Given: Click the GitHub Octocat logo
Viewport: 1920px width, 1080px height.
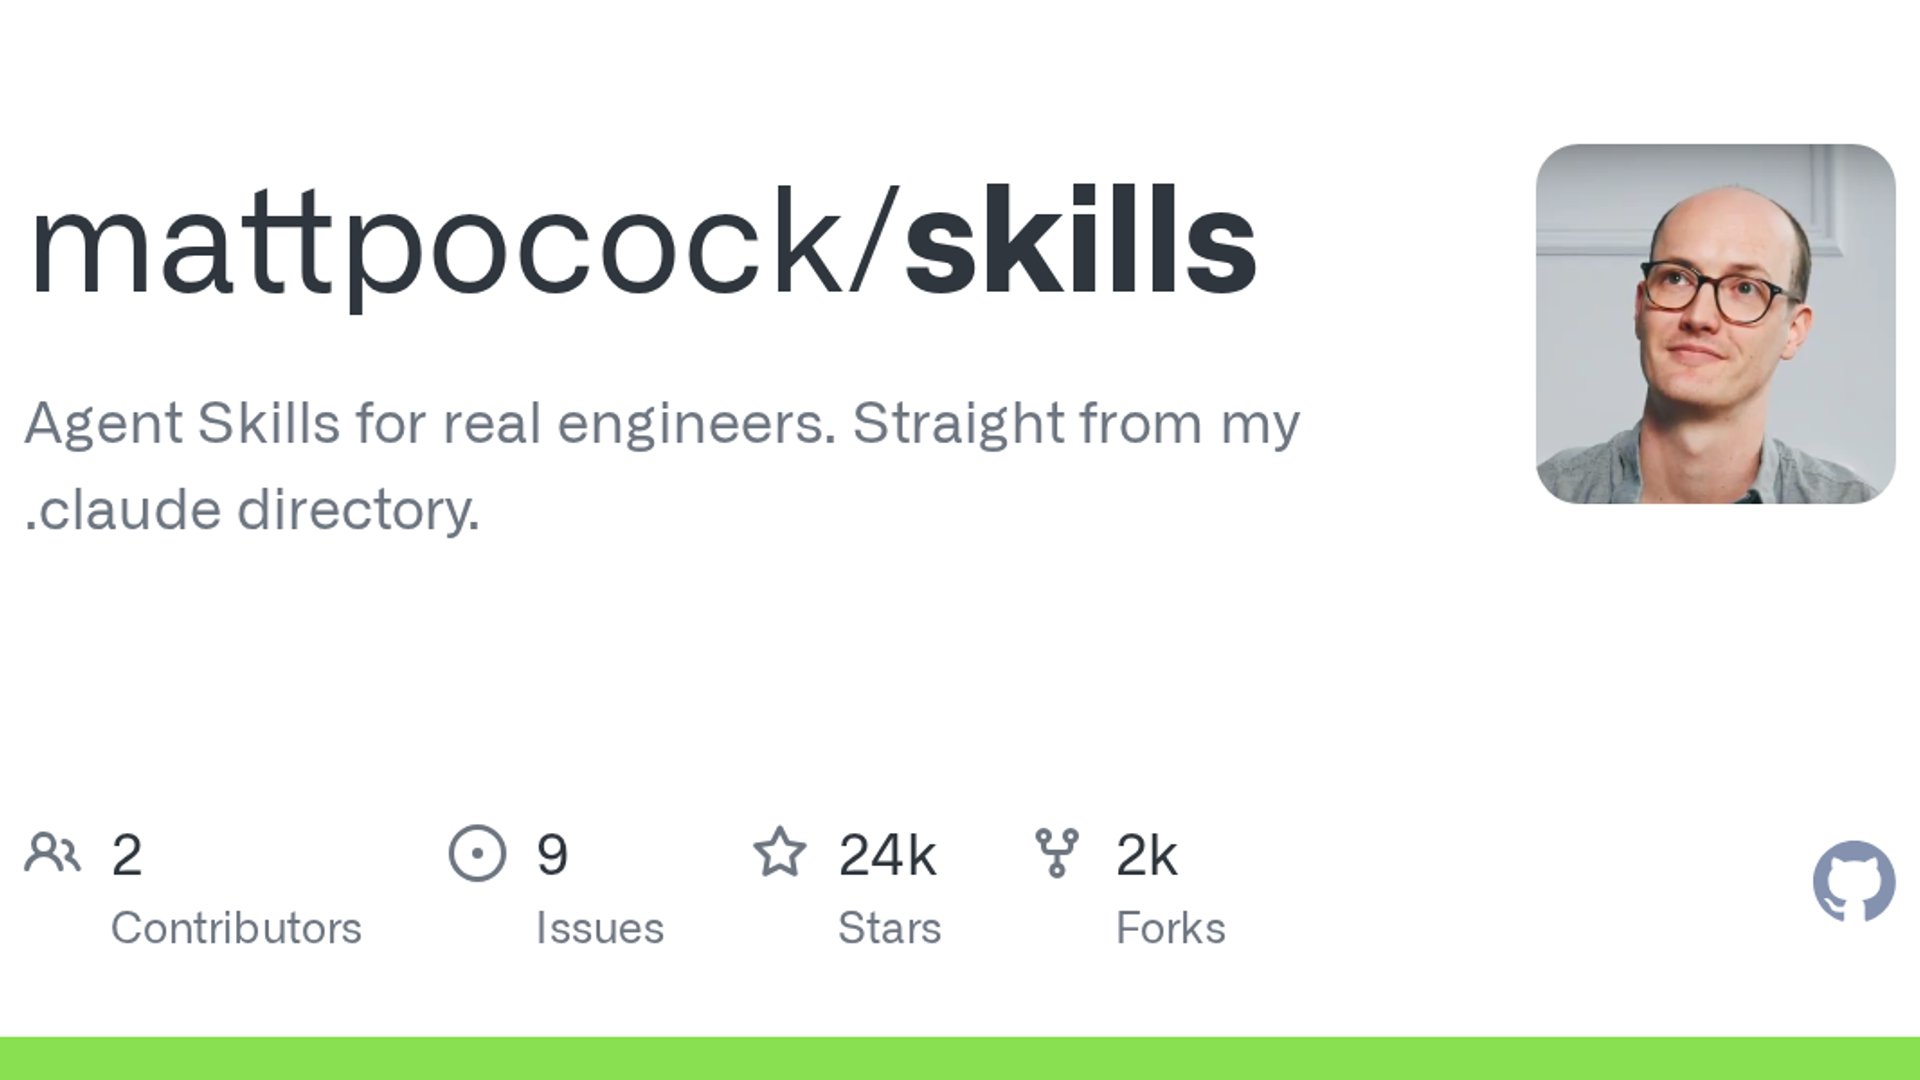Looking at the screenshot, I should coord(1853,881).
